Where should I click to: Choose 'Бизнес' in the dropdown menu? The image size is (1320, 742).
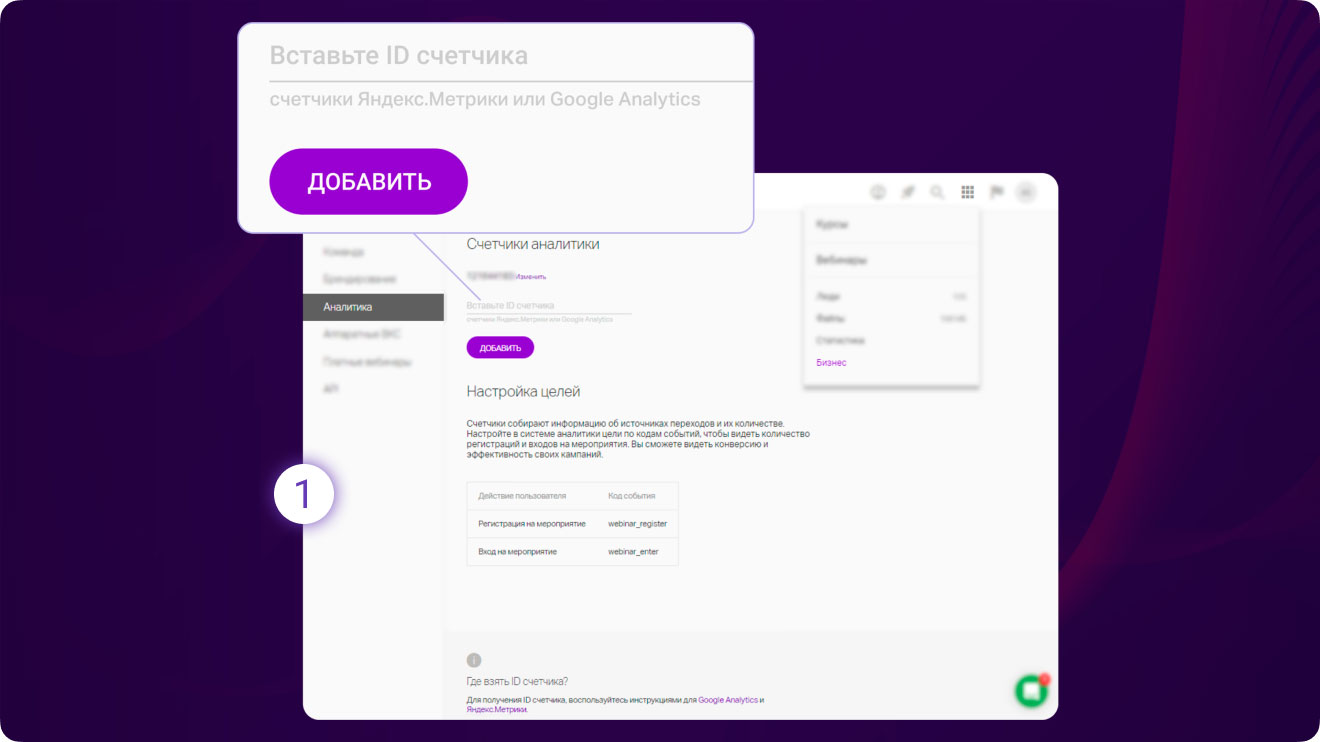coord(831,362)
